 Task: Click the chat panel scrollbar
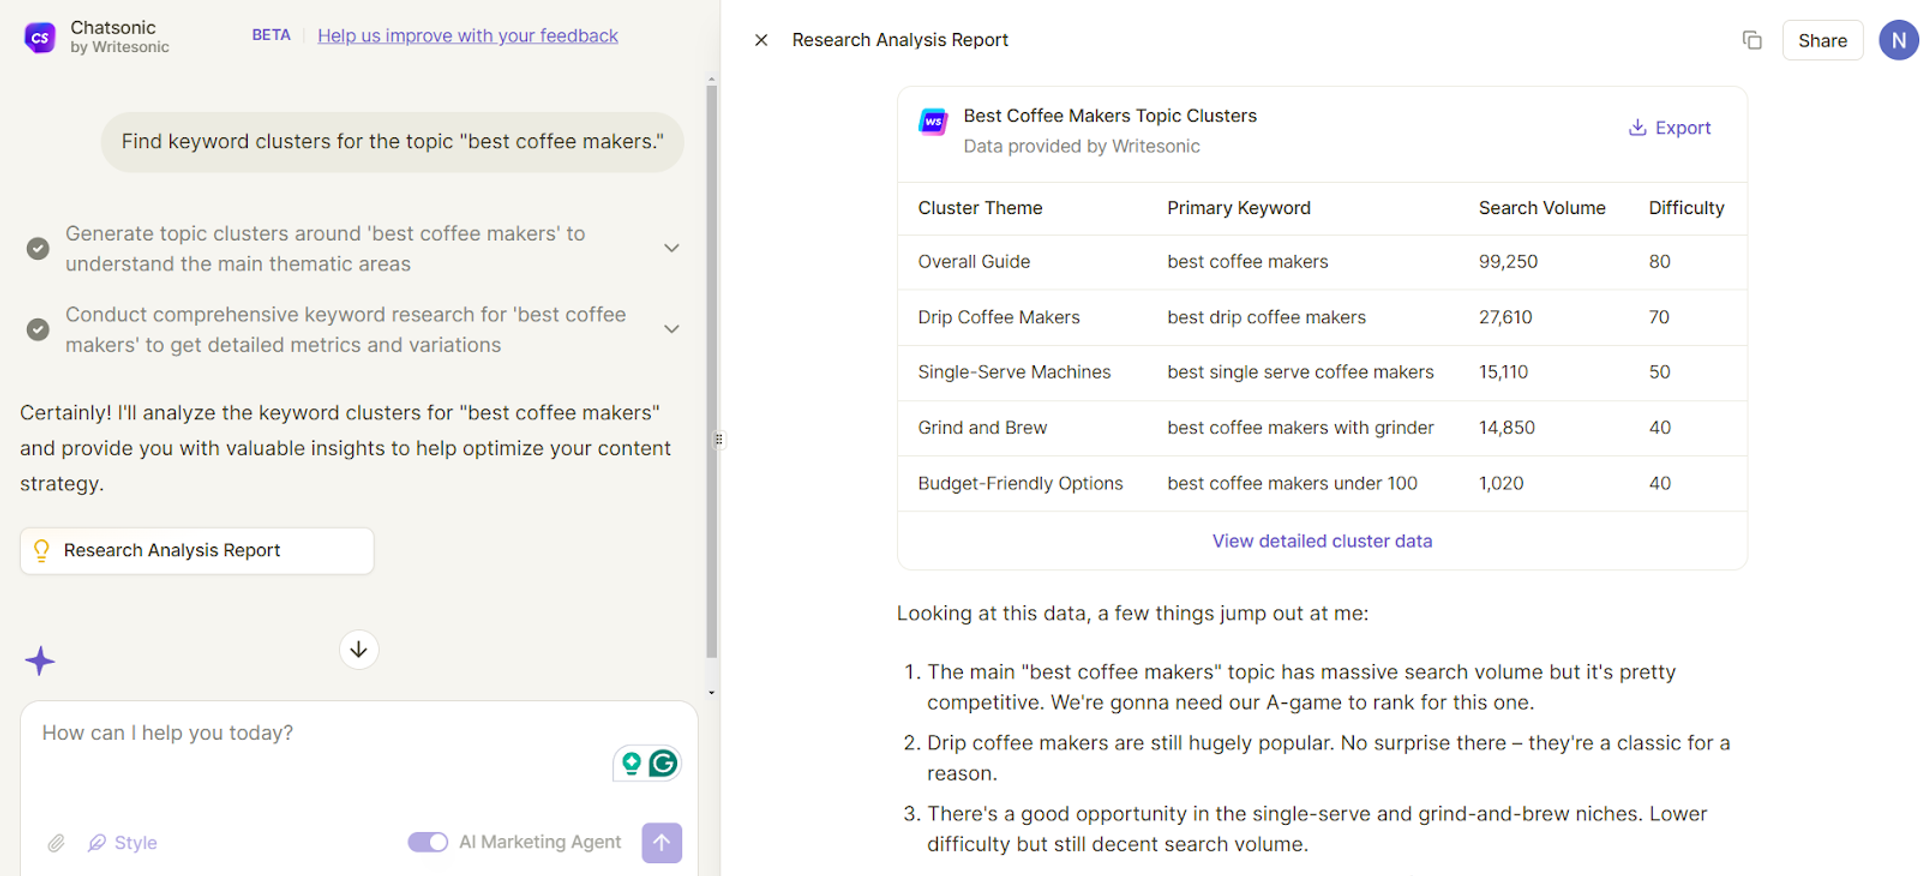[x=711, y=370]
